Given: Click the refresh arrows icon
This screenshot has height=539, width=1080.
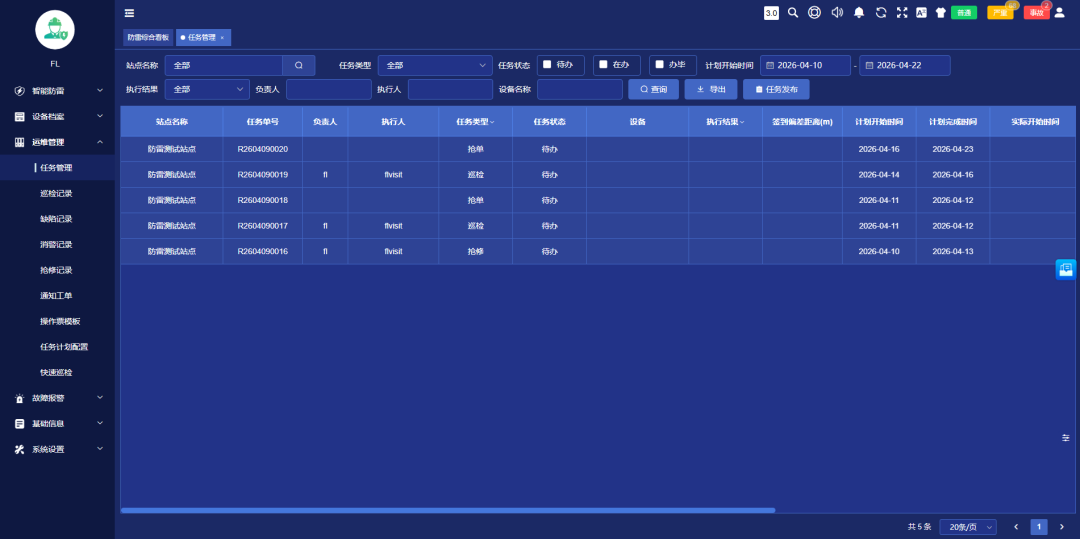Looking at the screenshot, I should [x=880, y=12].
